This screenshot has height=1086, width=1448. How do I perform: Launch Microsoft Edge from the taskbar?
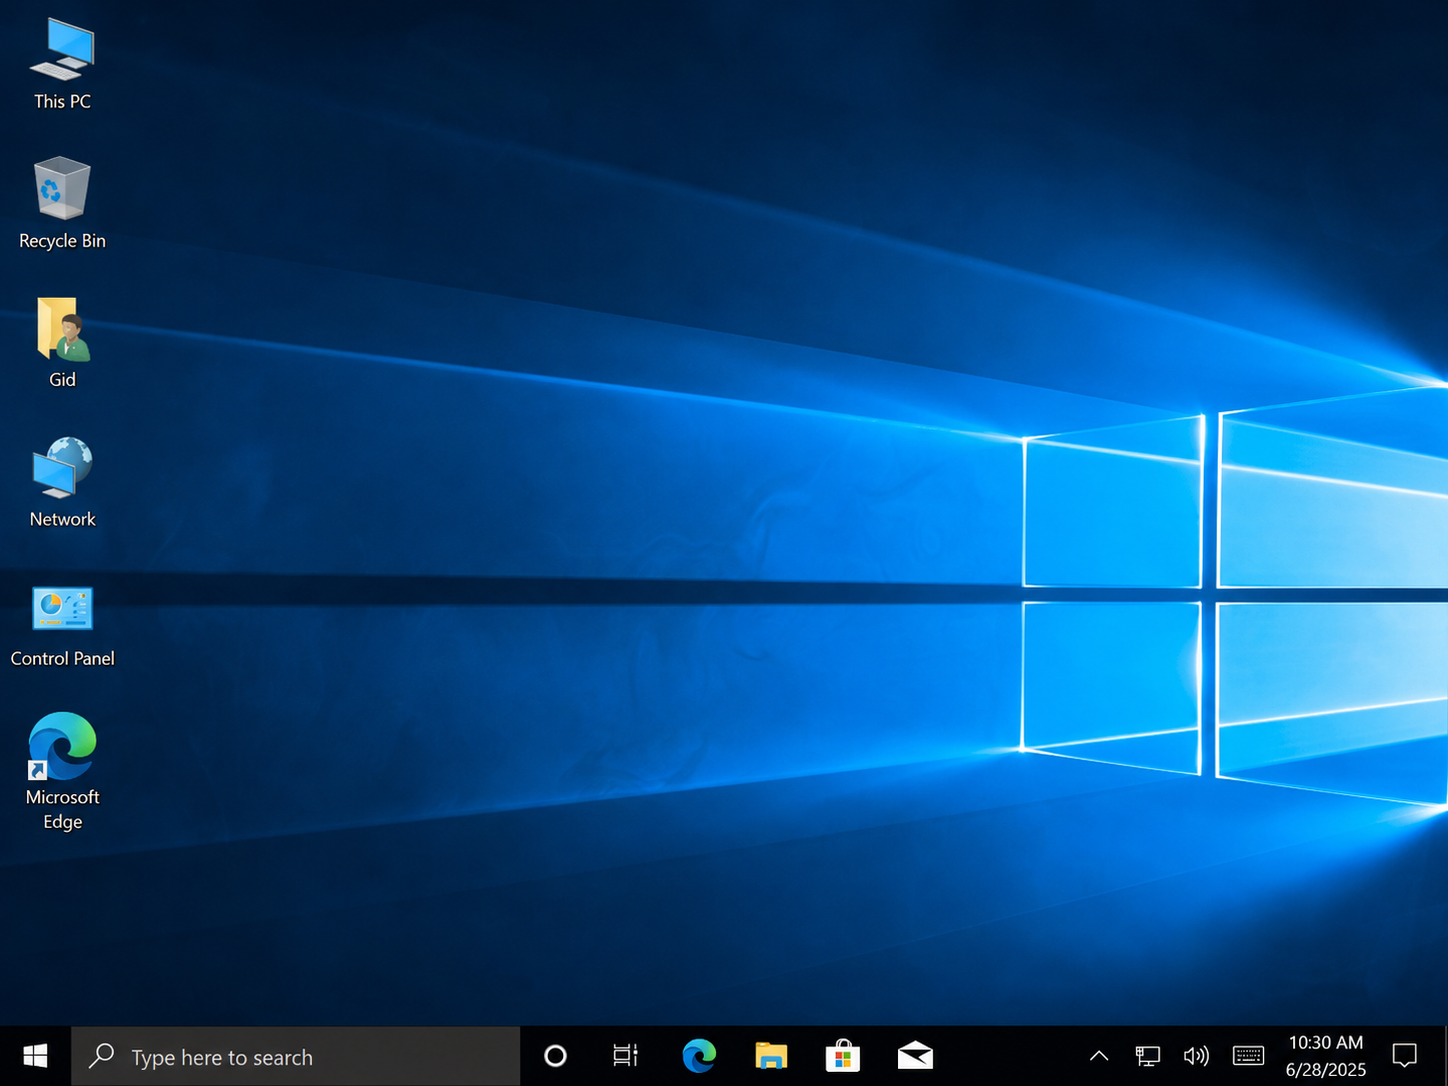click(x=699, y=1056)
